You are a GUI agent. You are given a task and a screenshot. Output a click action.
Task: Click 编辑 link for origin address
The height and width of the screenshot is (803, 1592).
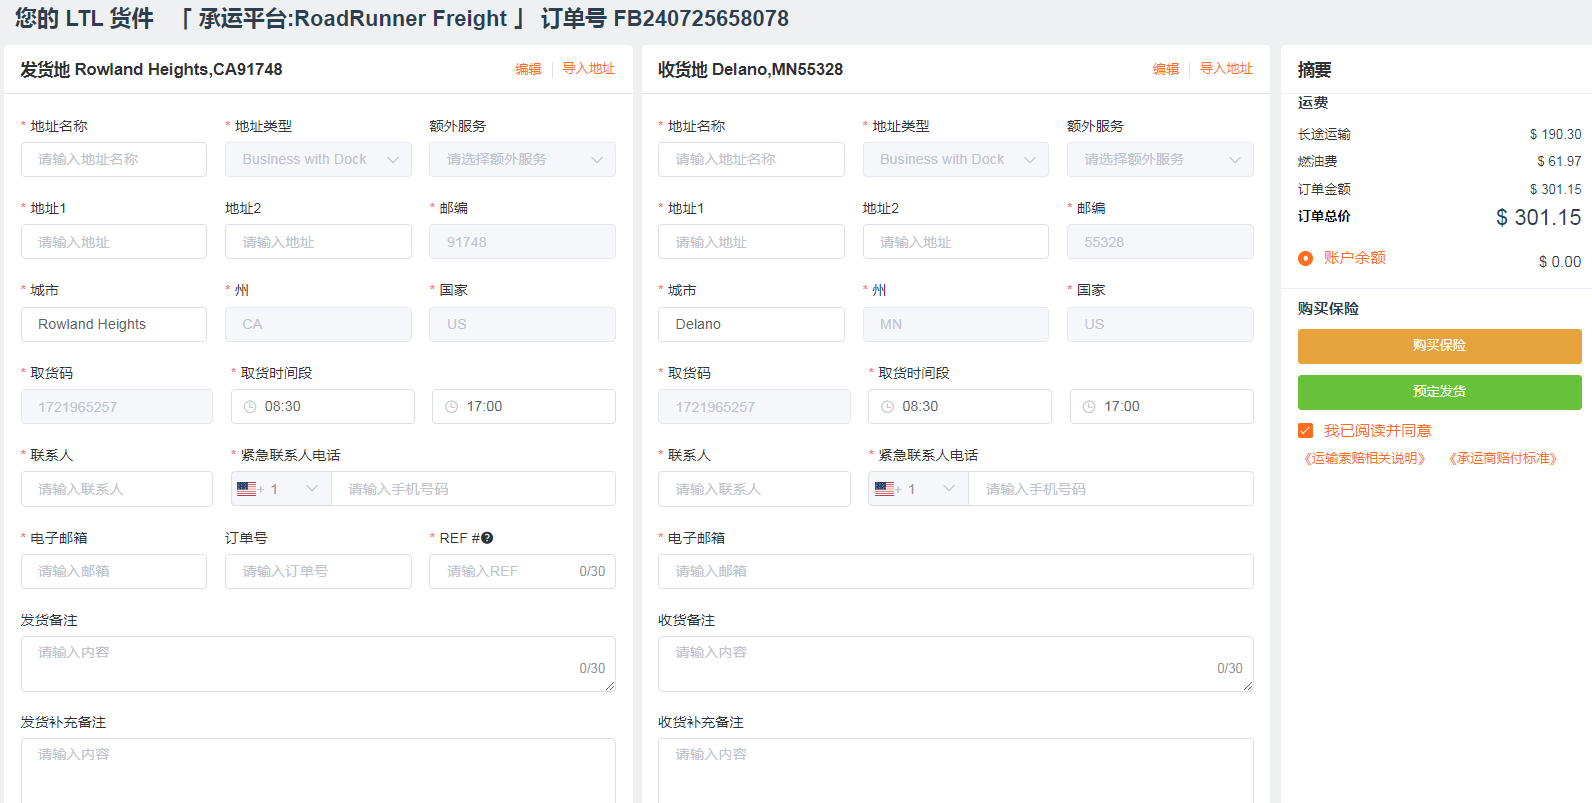528,69
